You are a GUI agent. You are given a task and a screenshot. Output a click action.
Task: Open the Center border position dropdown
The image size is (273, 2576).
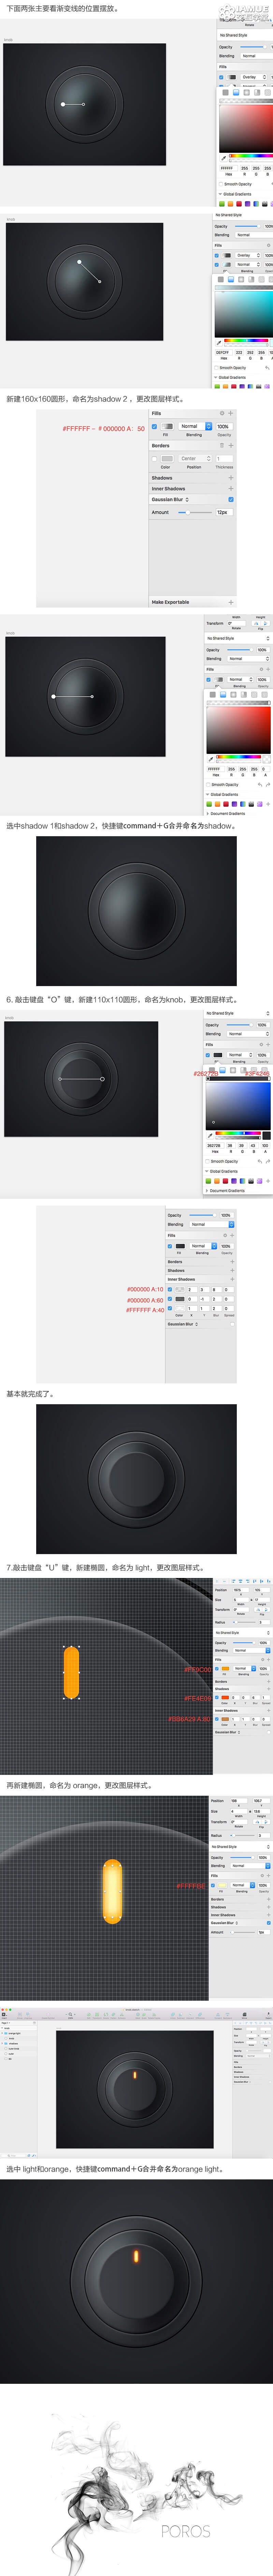195,459
